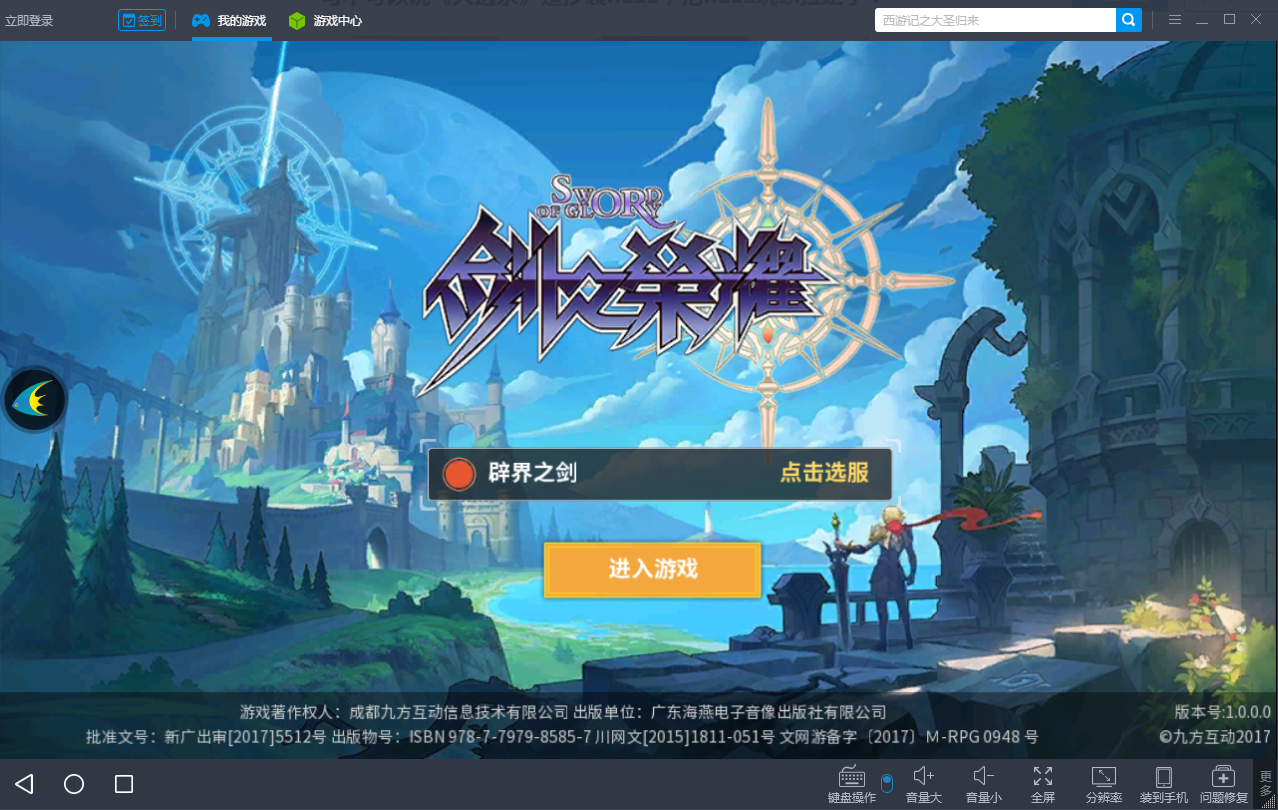This screenshot has height=810, width=1278.
Task: Expand the 更多 more tools panel
Action: [1266, 784]
